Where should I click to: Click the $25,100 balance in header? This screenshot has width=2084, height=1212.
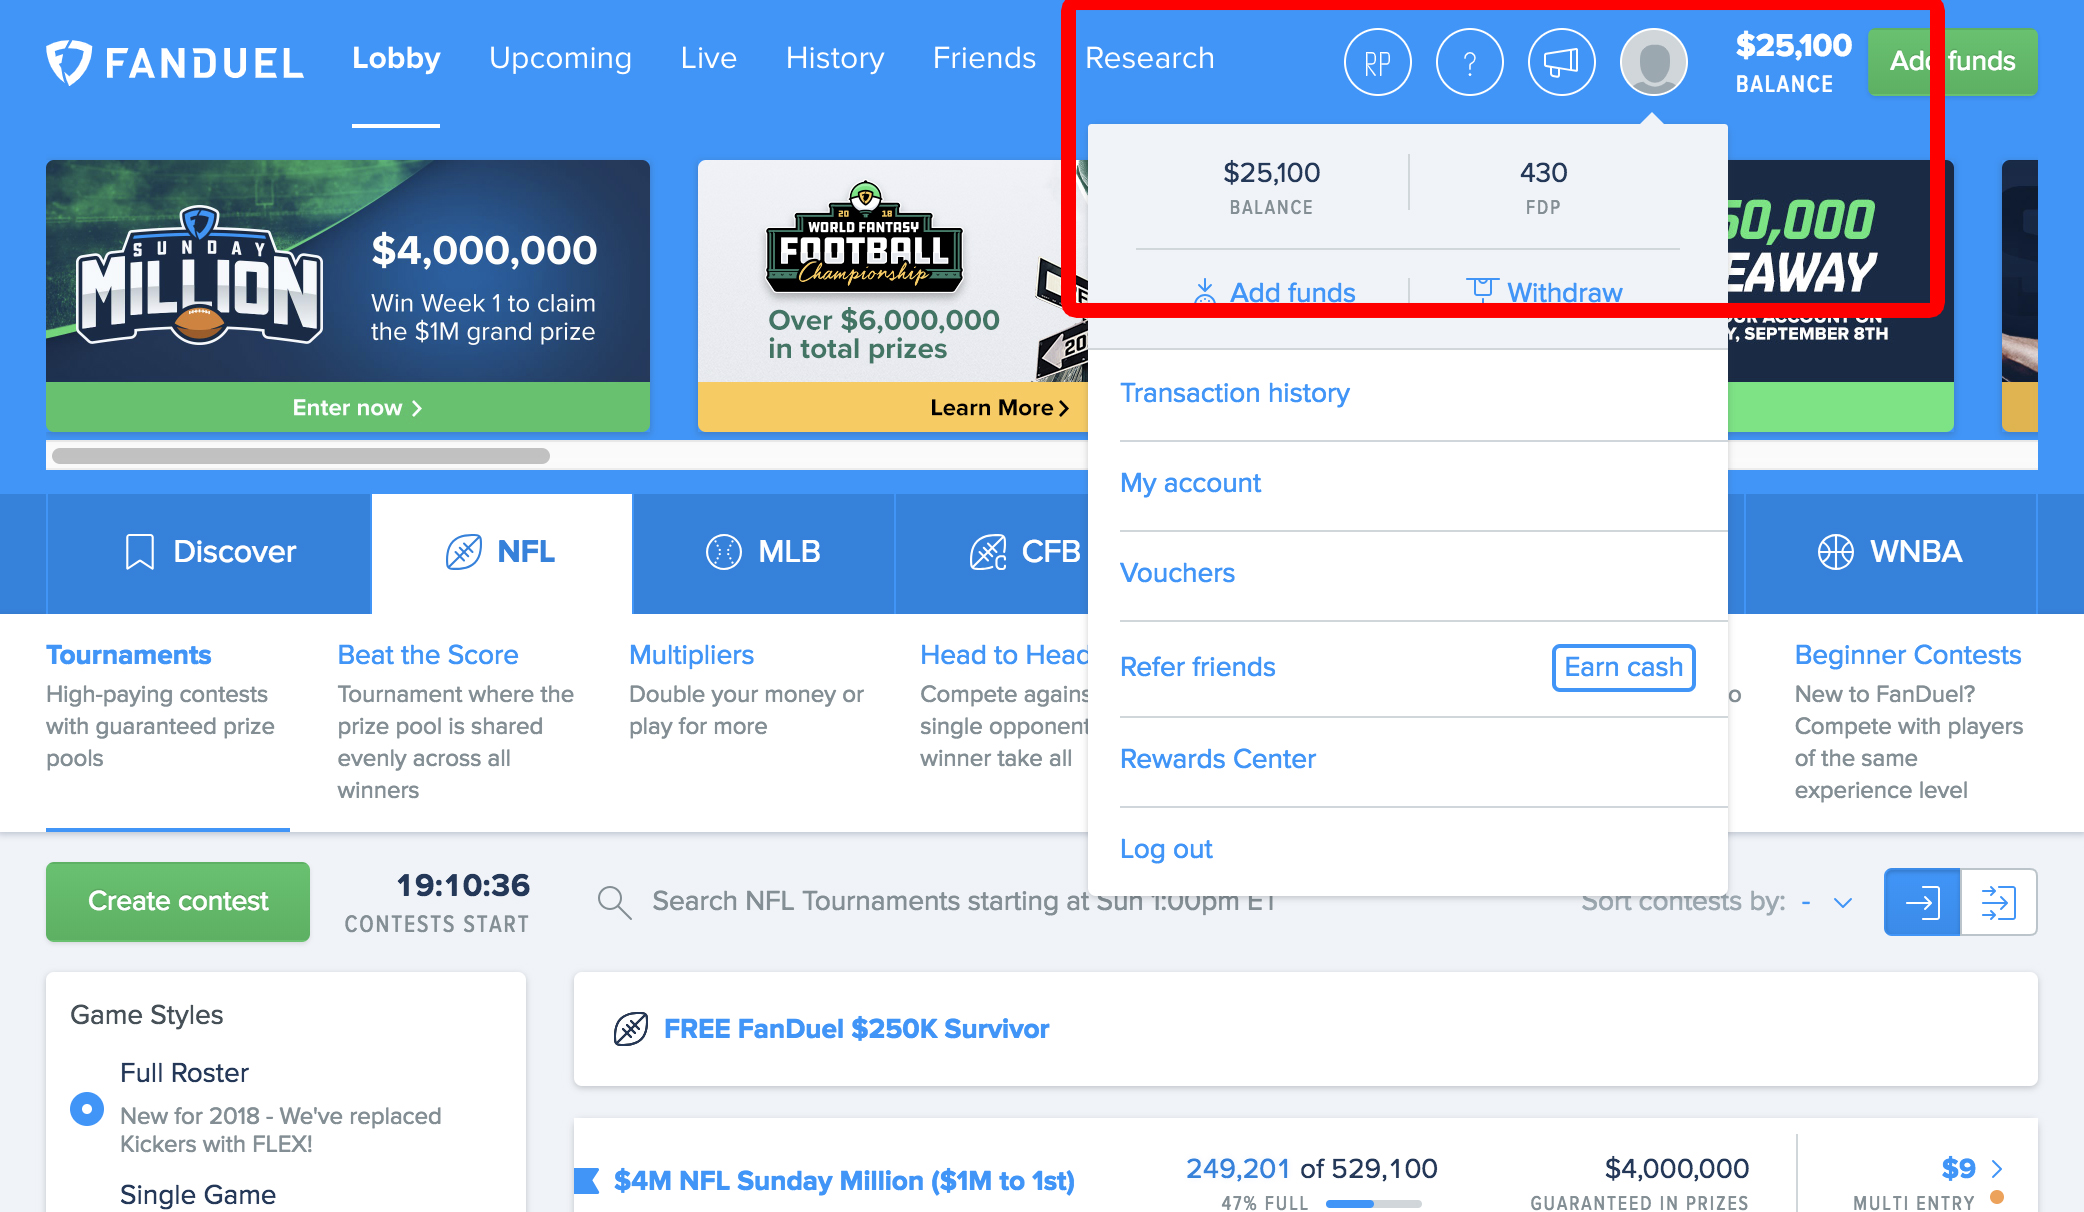[x=1793, y=45]
